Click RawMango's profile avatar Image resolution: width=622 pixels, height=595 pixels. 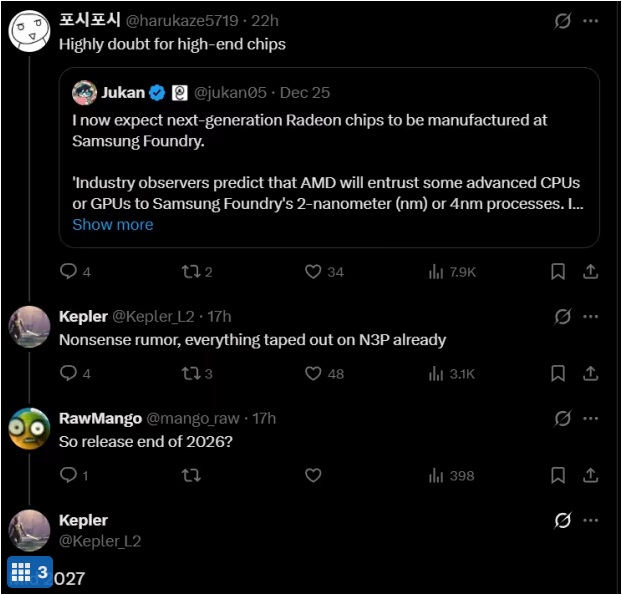point(29,428)
